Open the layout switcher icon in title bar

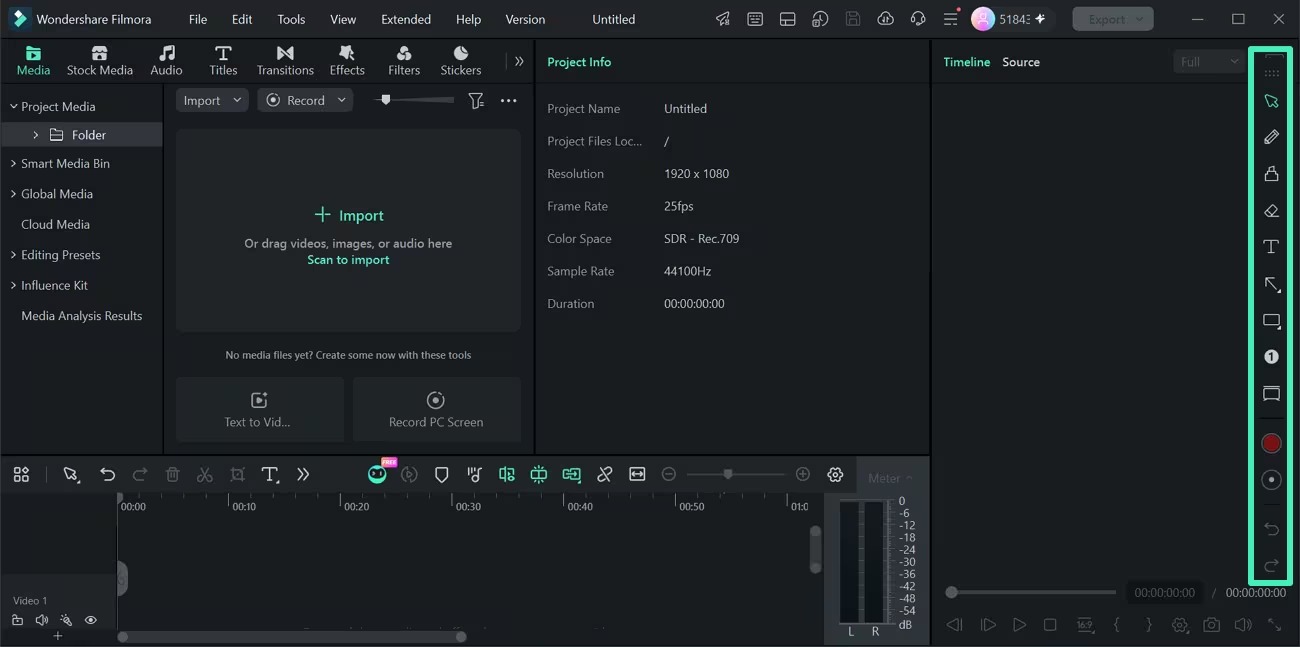click(x=788, y=19)
